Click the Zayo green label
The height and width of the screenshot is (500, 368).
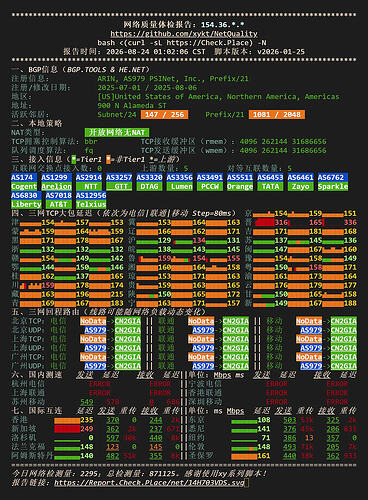coord(301,186)
